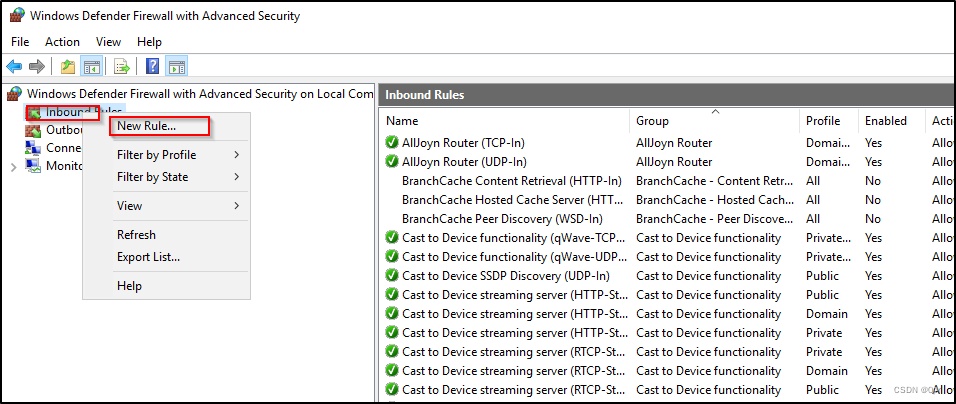Select BranchCache Content Retrieval (HTTP-In) rule
The image size is (956, 404).
point(512,181)
